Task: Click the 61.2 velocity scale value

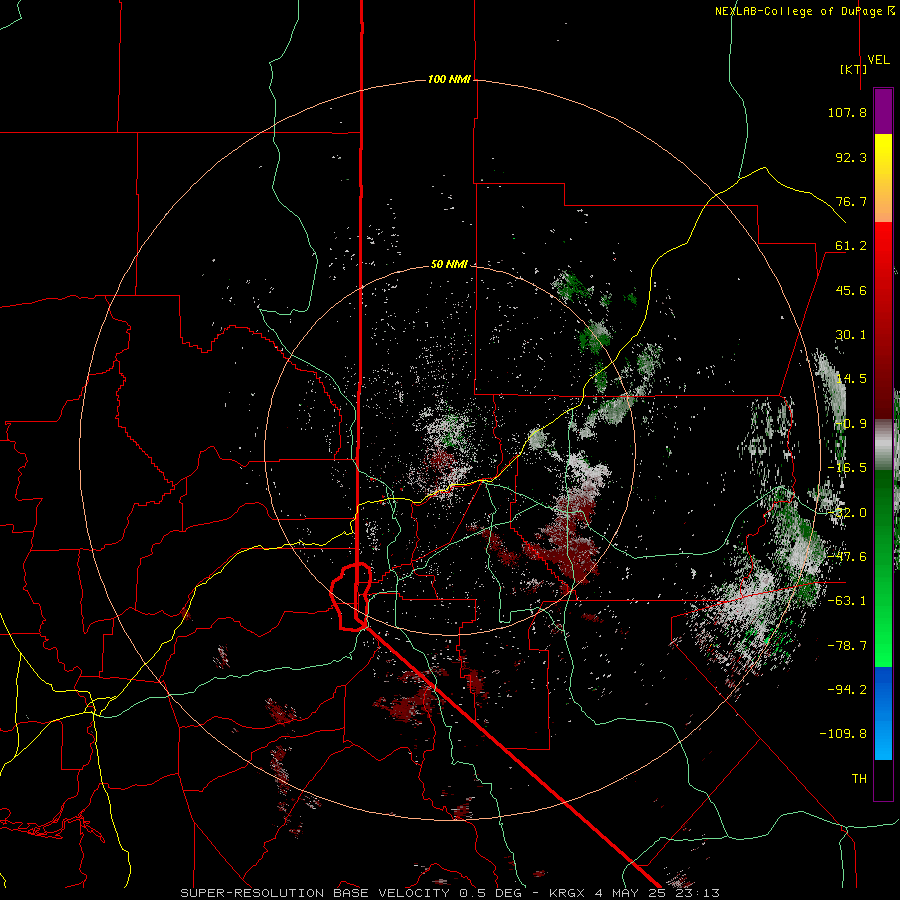Action: click(851, 246)
